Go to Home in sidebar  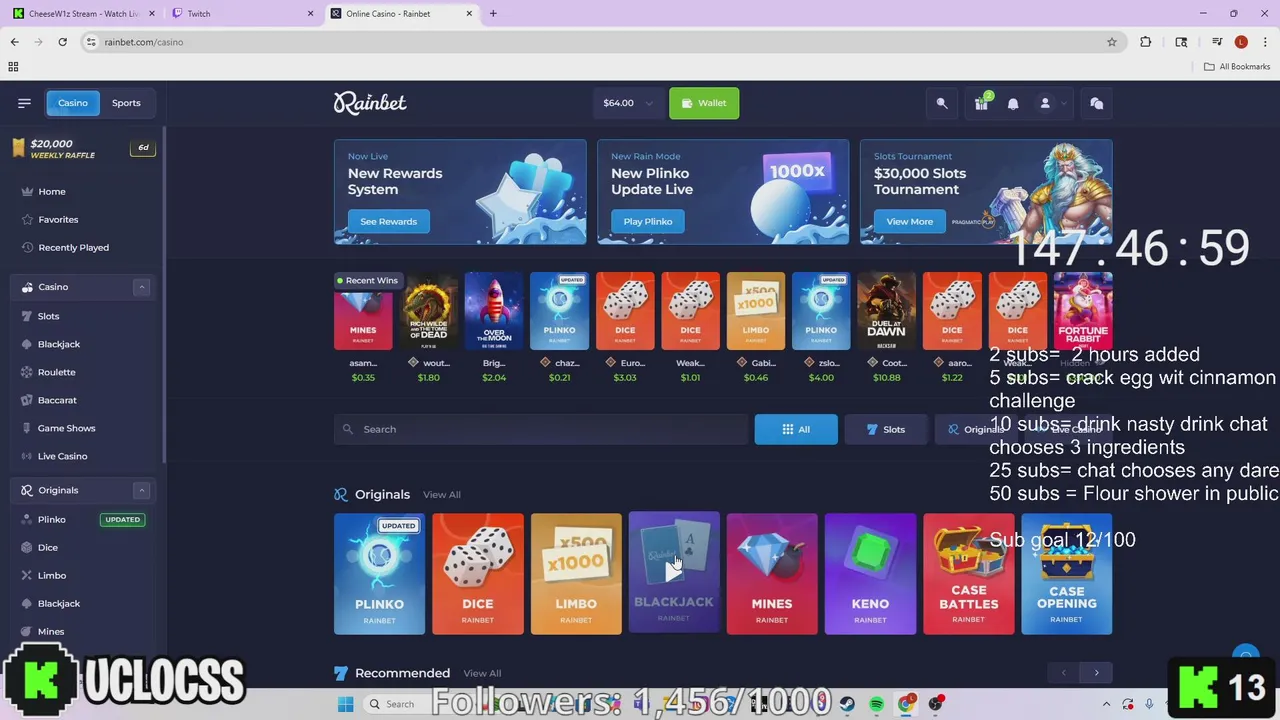point(52,191)
